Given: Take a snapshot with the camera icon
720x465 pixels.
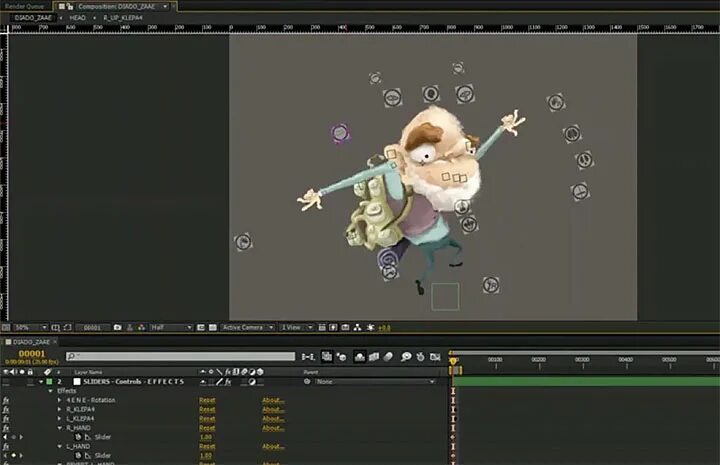Looking at the screenshot, I should (118, 327).
